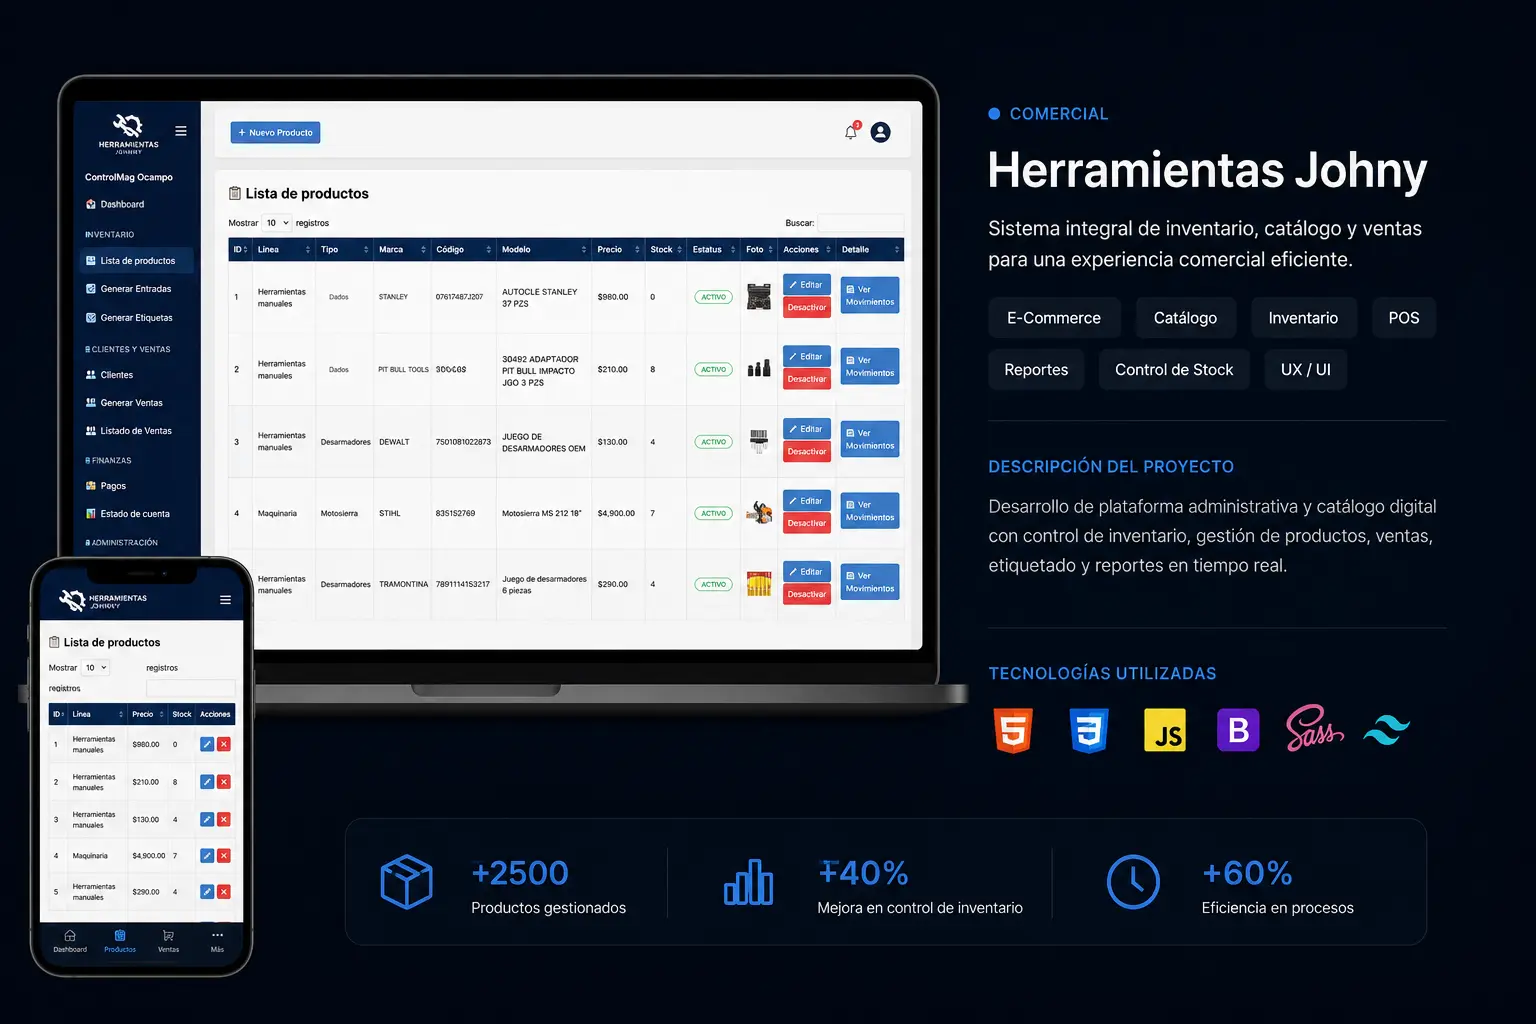Sort laptop table by Linea column
Viewport: 1536px width, 1024px height.
point(283,250)
